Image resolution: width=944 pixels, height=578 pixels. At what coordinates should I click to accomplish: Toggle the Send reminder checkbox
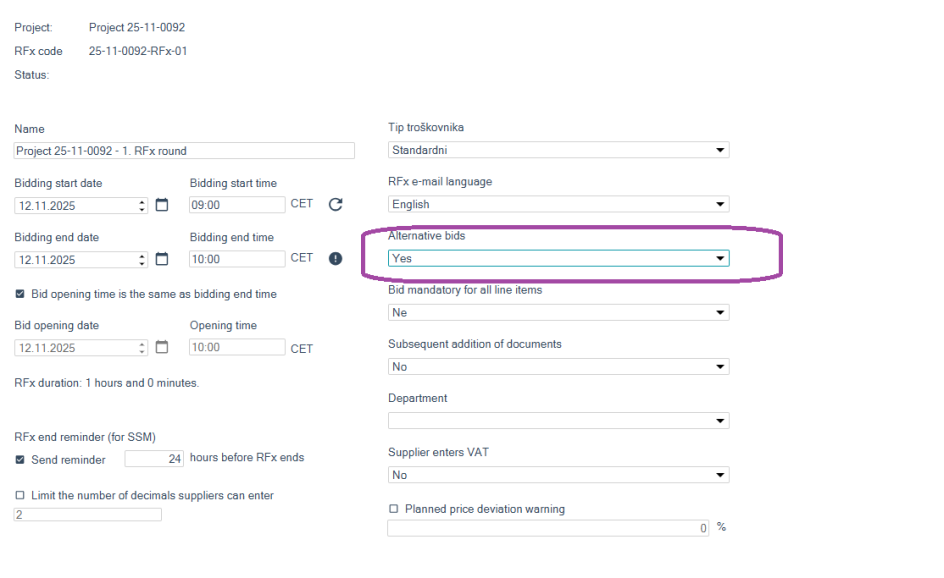[x=20, y=460]
